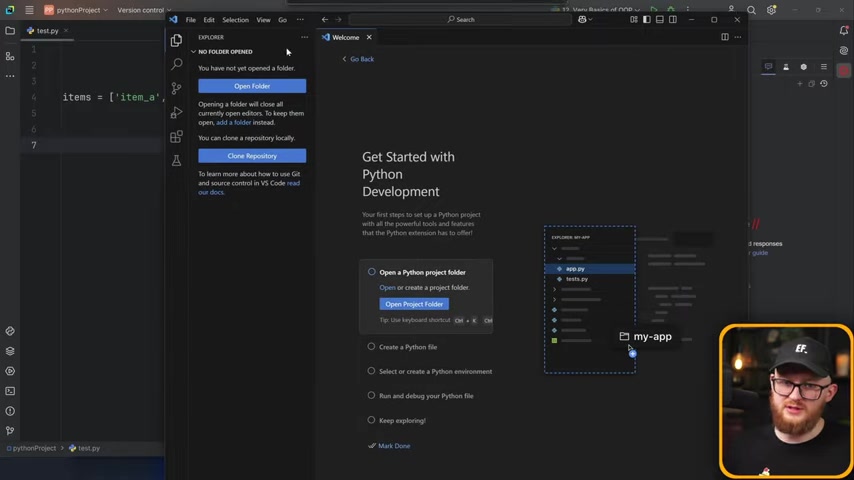This screenshot has width=854, height=480.
Task: Go forward with VS Code navigation arrow
Action: click(x=338, y=20)
